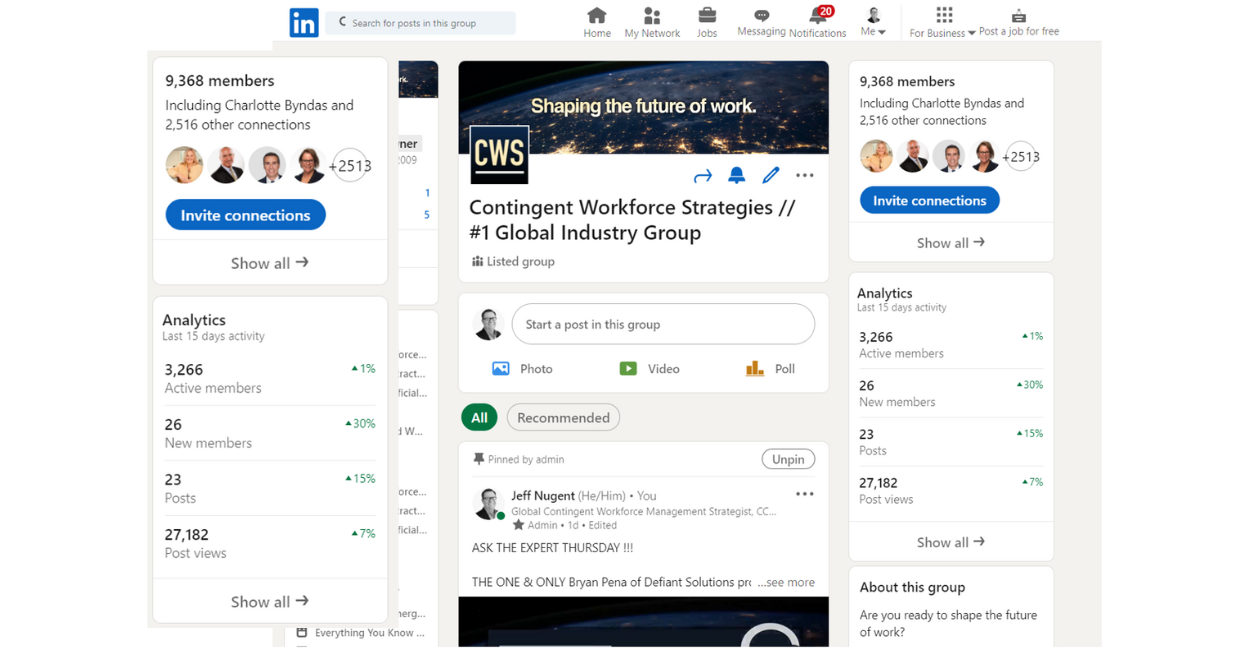The height and width of the screenshot is (670, 1250).
Task: Show all members in the right sidebar
Action: (951, 242)
